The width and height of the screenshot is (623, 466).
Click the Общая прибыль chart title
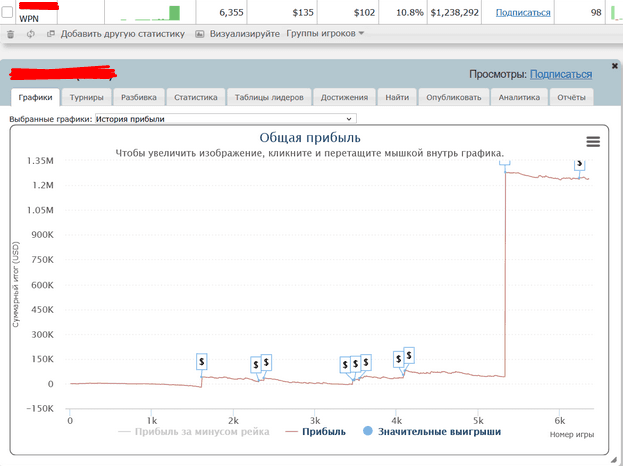(x=310, y=137)
